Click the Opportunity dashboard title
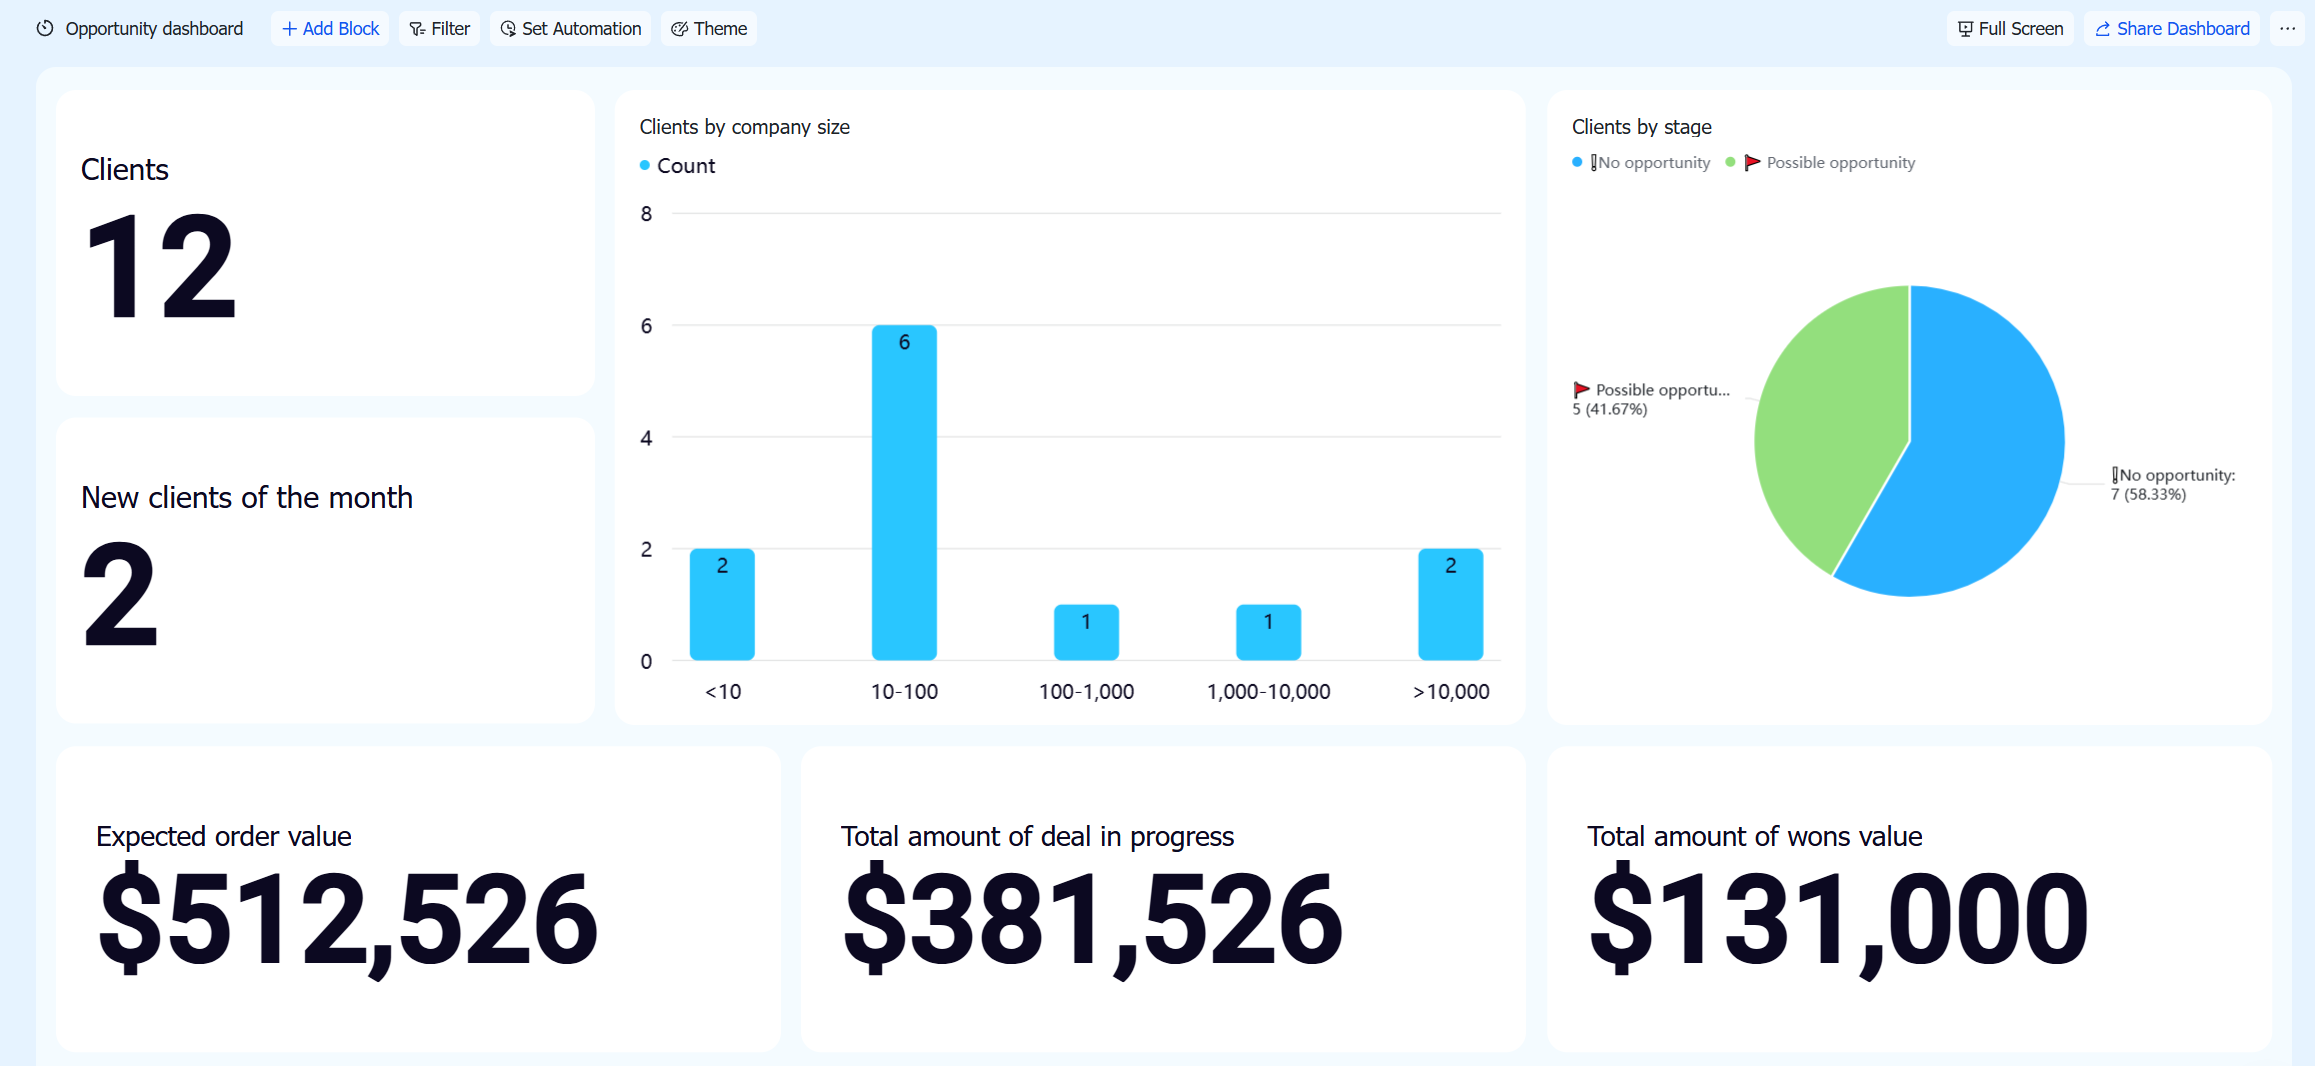 (154, 29)
